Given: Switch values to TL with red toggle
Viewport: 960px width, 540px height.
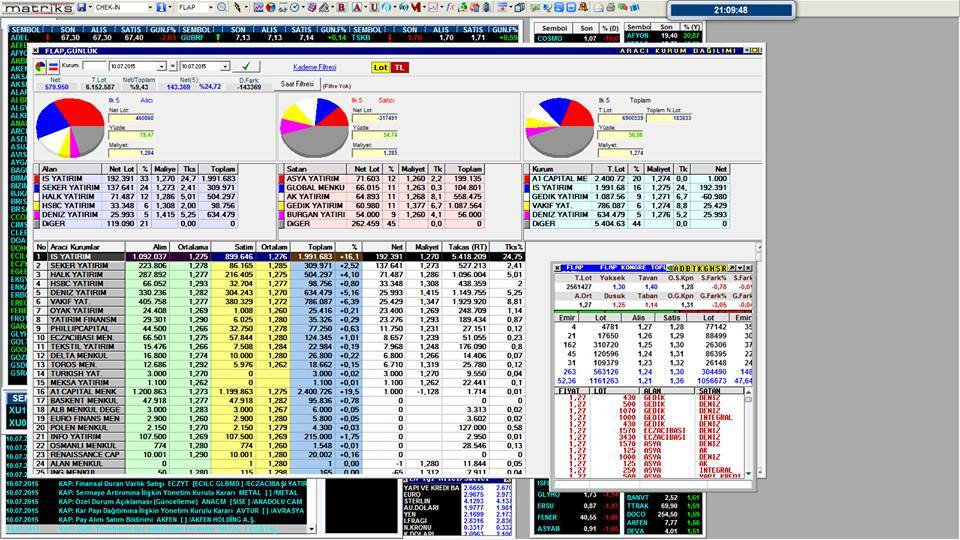Looking at the screenshot, I should pos(399,67).
